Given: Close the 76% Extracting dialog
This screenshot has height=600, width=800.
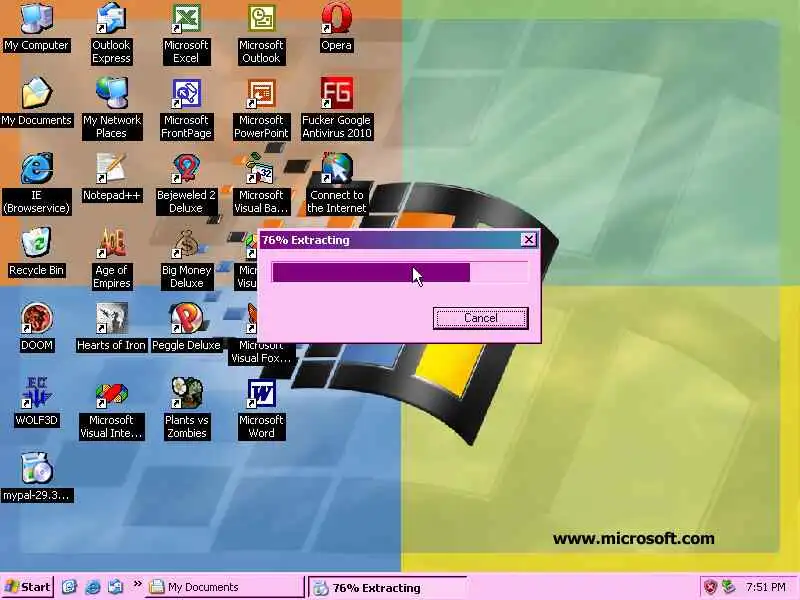Looking at the screenshot, I should [x=529, y=239].
